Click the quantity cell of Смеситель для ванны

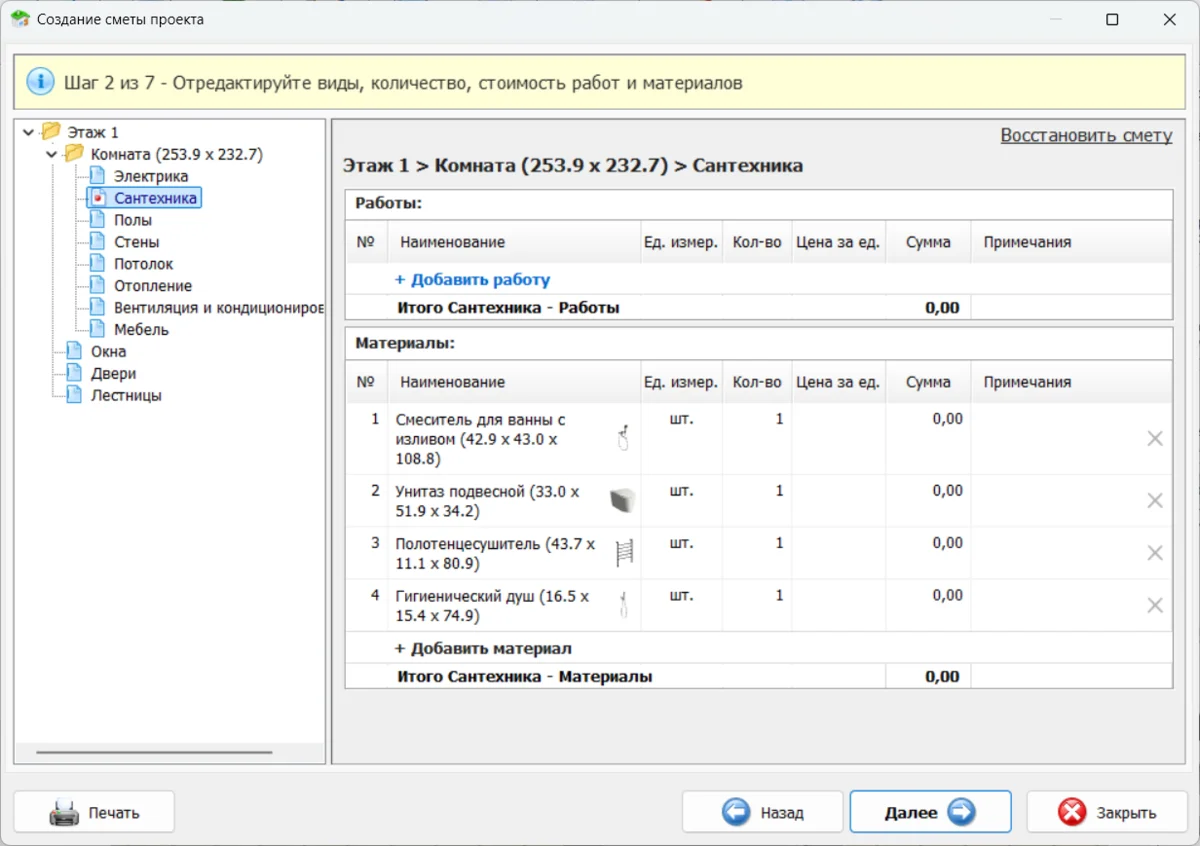click(x=756, y=439)
